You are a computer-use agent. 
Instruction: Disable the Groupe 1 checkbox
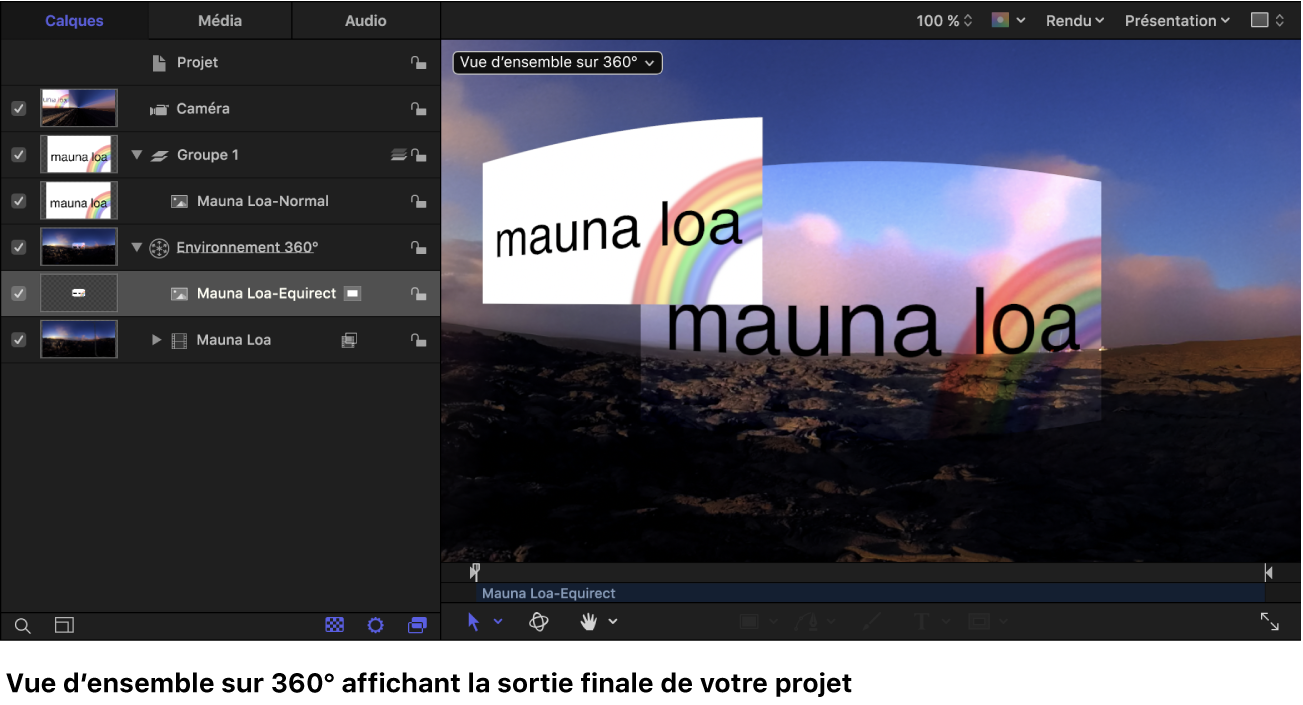pyautogui.click(x=18, y=154)
